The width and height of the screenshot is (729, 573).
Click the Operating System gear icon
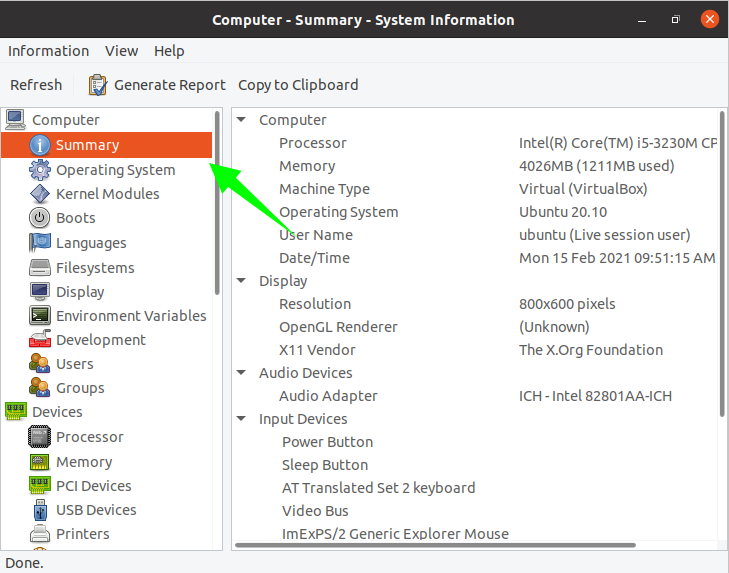(x=40, y=170)
